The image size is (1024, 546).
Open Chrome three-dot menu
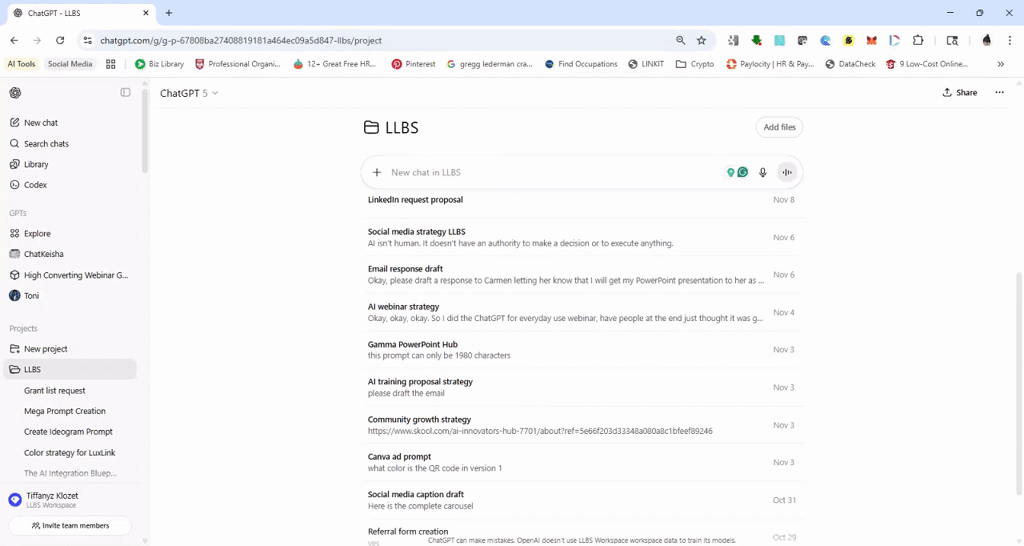point(1009,40)
